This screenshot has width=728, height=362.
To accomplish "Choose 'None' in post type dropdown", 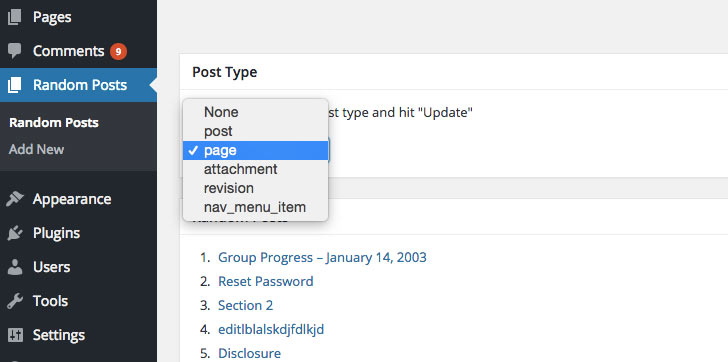I will 255,112.
